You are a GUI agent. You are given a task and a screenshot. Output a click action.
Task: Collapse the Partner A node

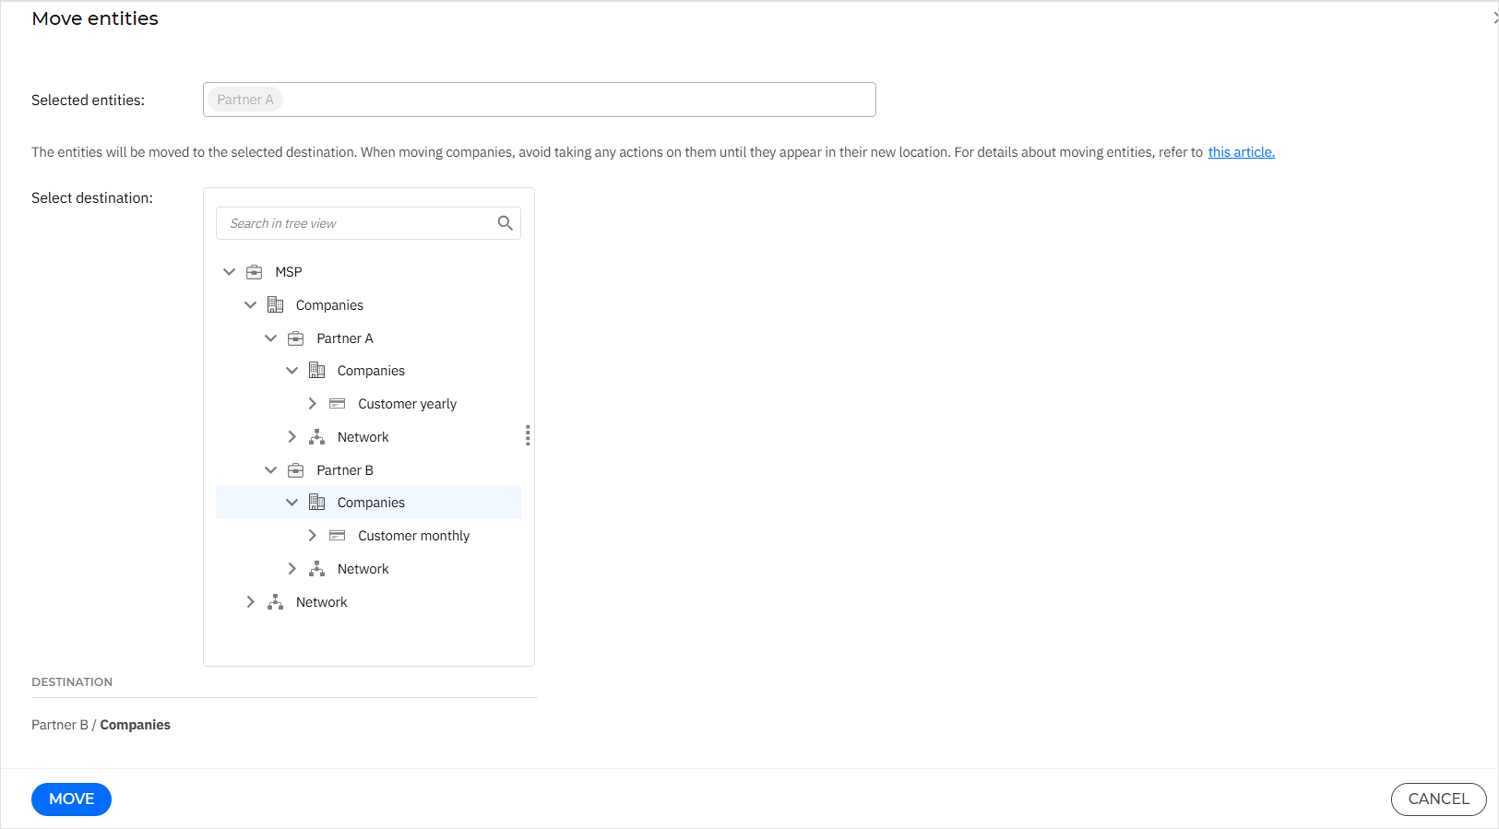(x=270, y=338)
